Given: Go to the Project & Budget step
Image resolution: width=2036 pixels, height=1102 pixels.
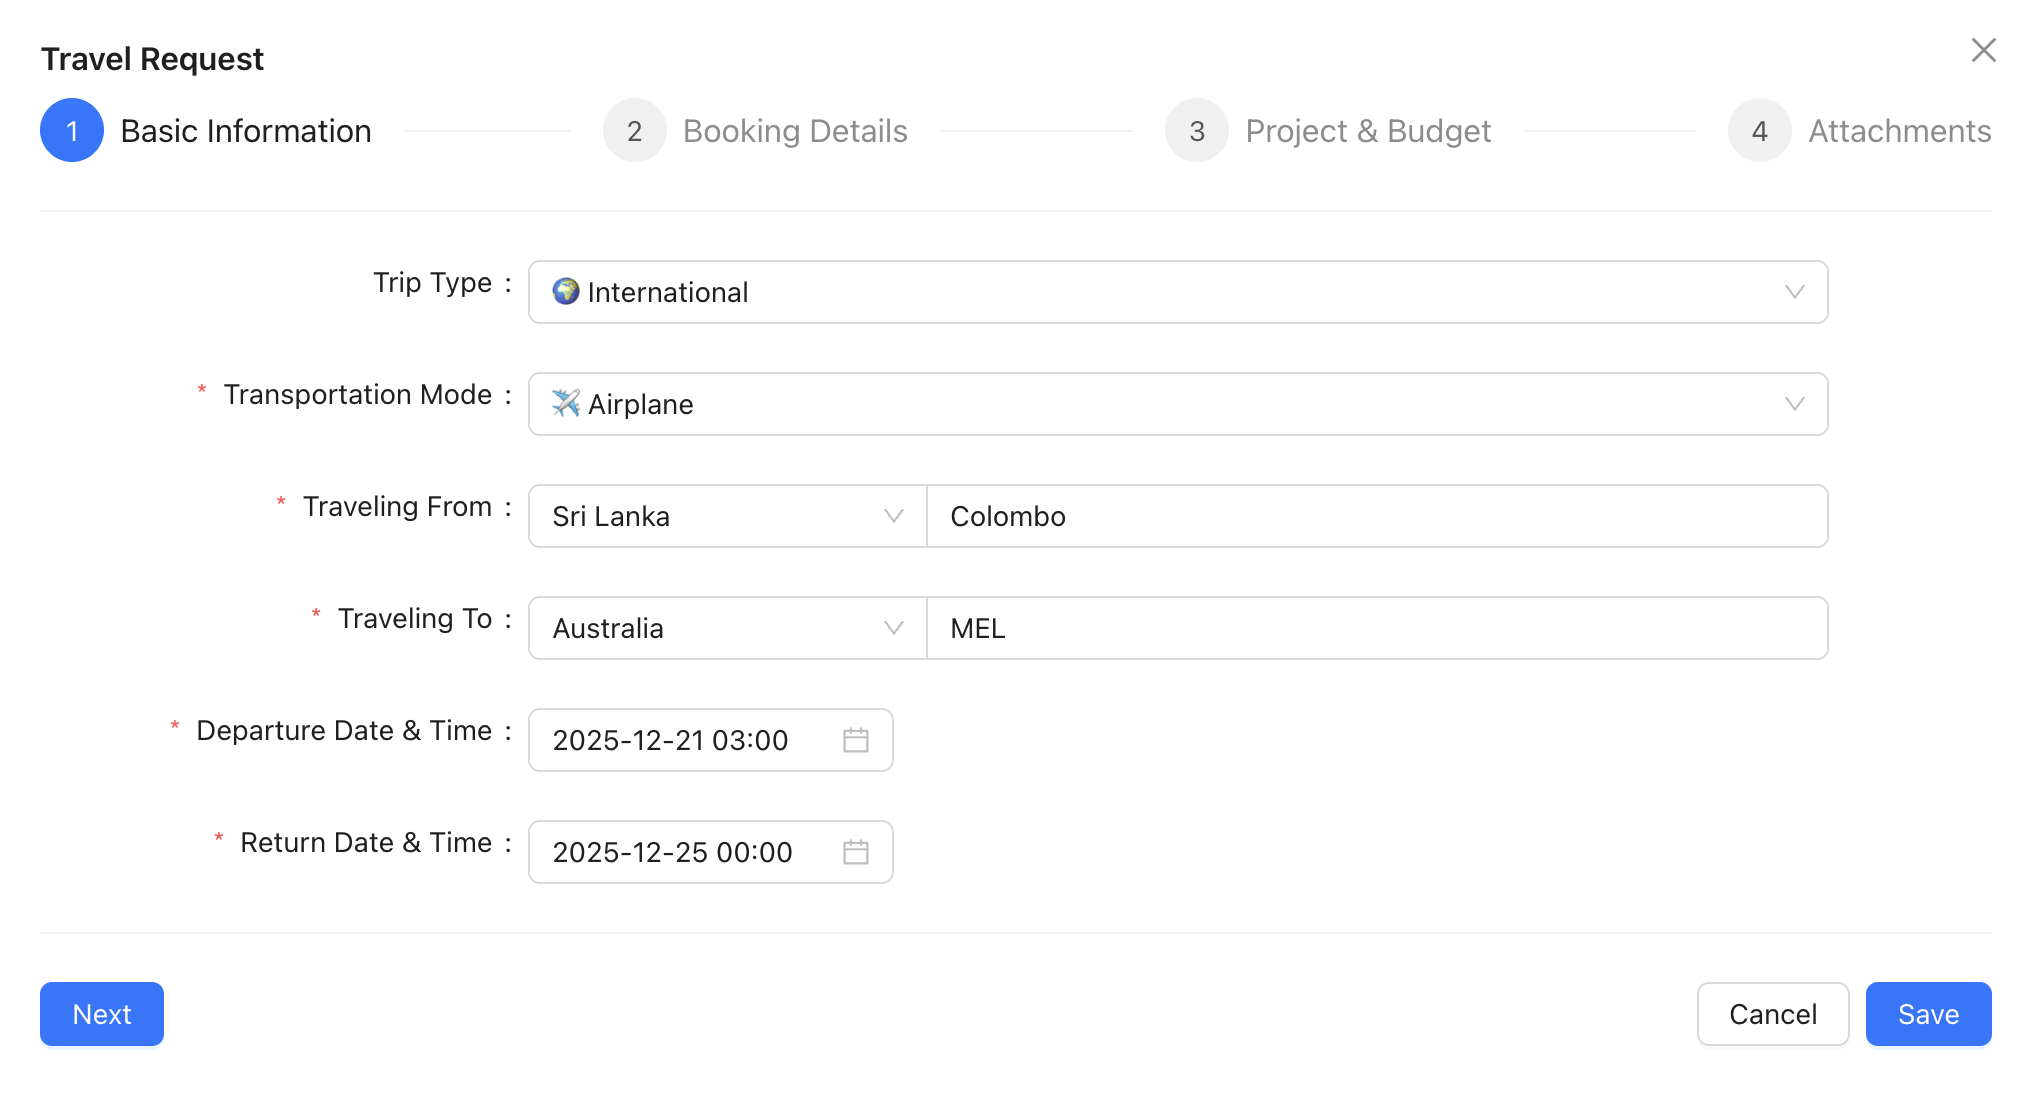Looking at the screenshot, I should coord(1367,131).
